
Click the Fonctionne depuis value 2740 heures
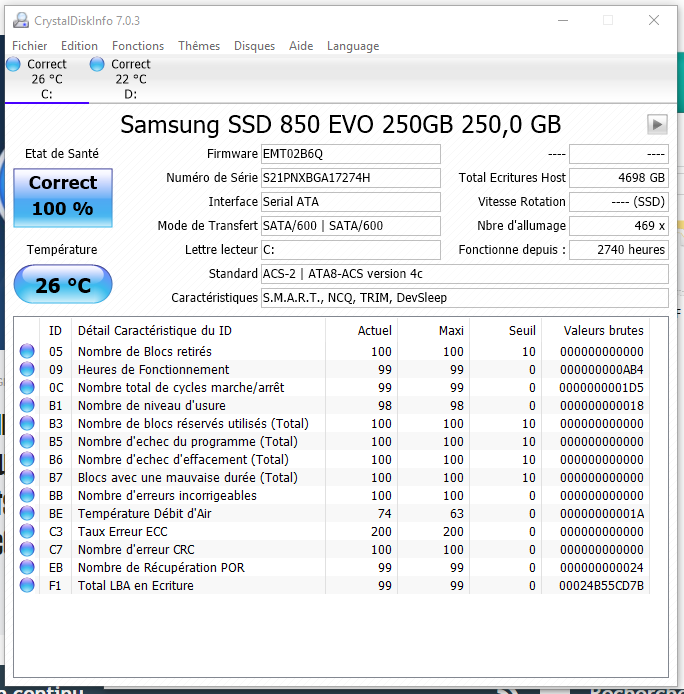[619, 250]
